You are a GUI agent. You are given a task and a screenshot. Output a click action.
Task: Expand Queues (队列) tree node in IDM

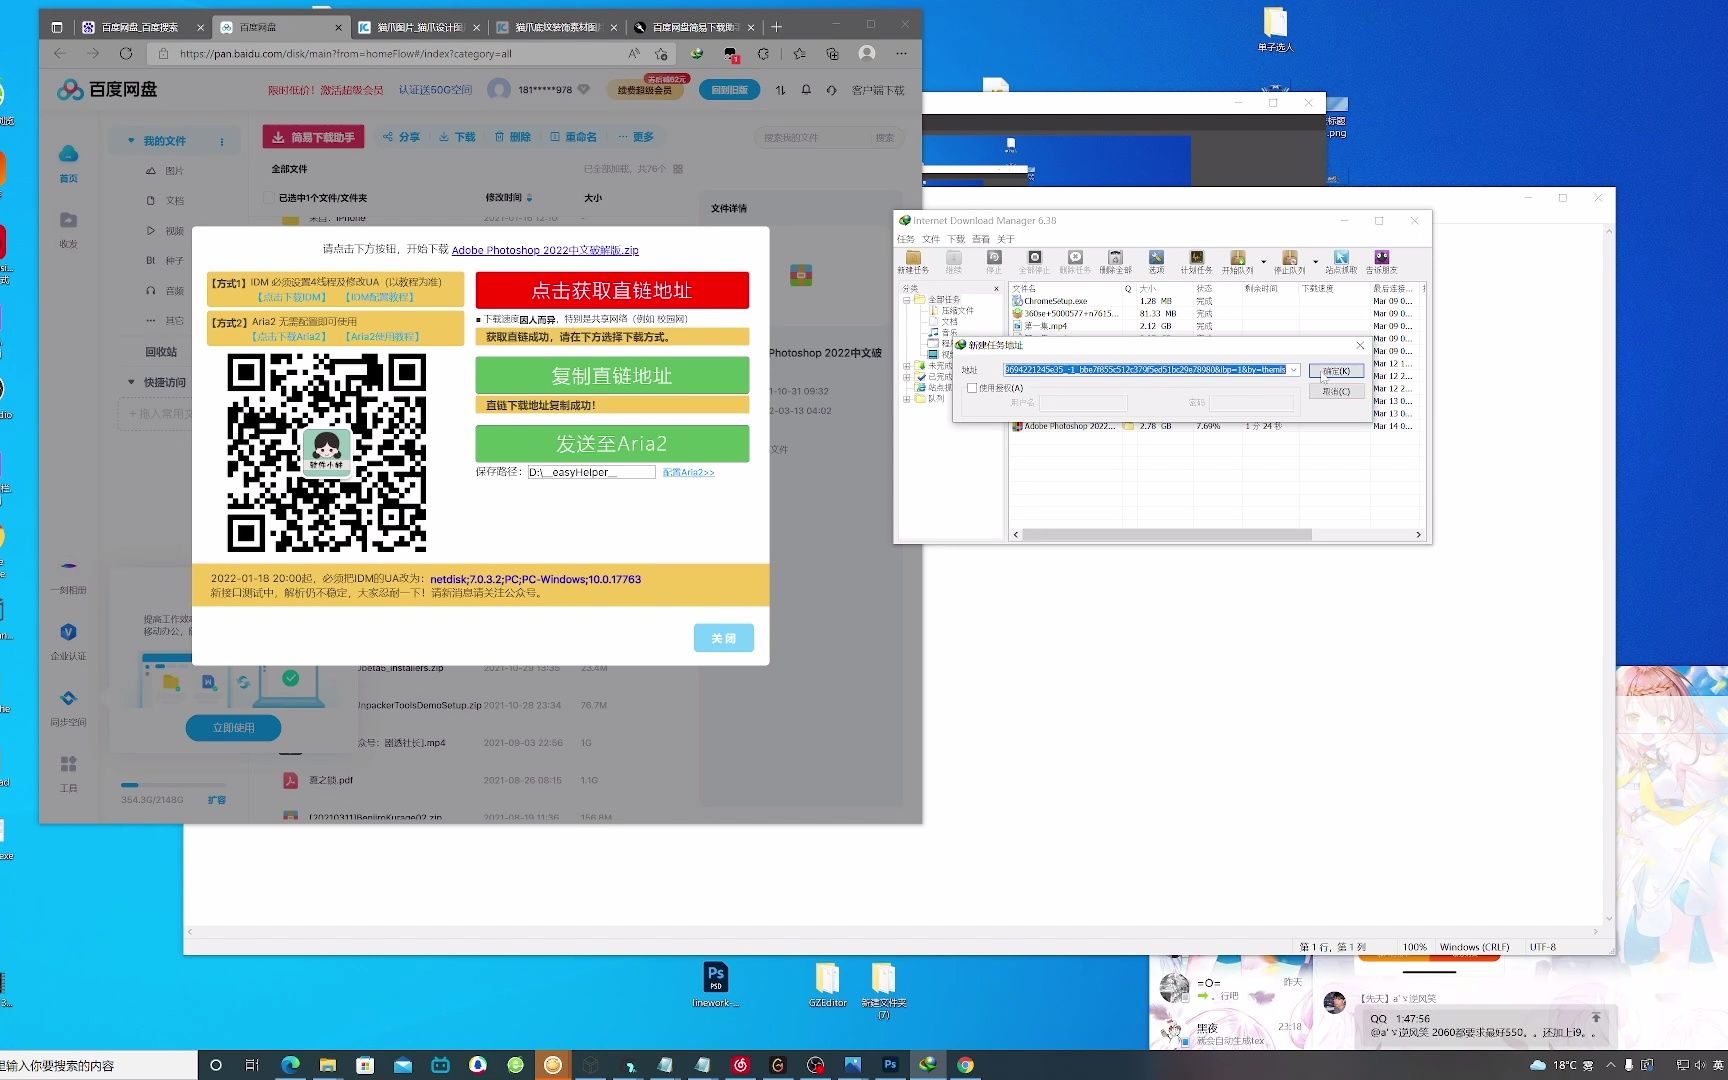click(x=907, y=398)
